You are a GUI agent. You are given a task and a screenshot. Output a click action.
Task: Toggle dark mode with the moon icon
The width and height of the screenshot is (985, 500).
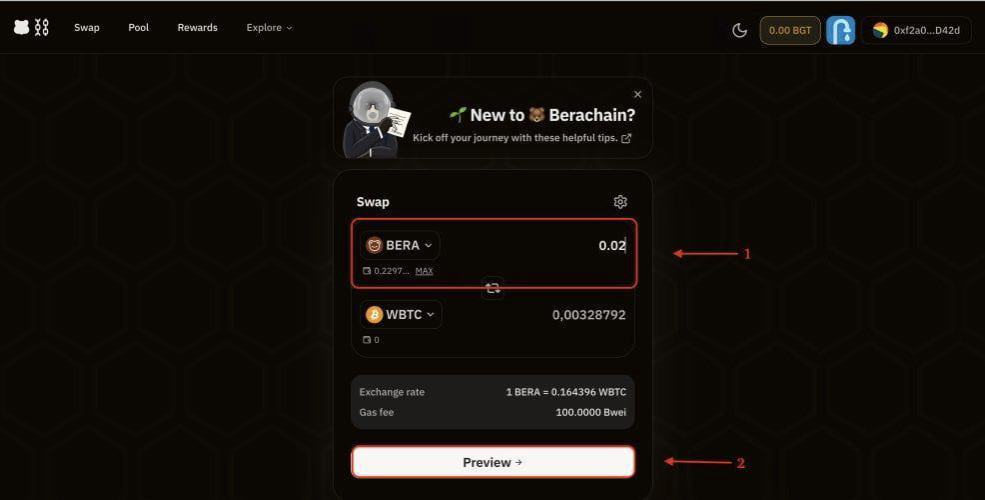(x=740, y=30)
